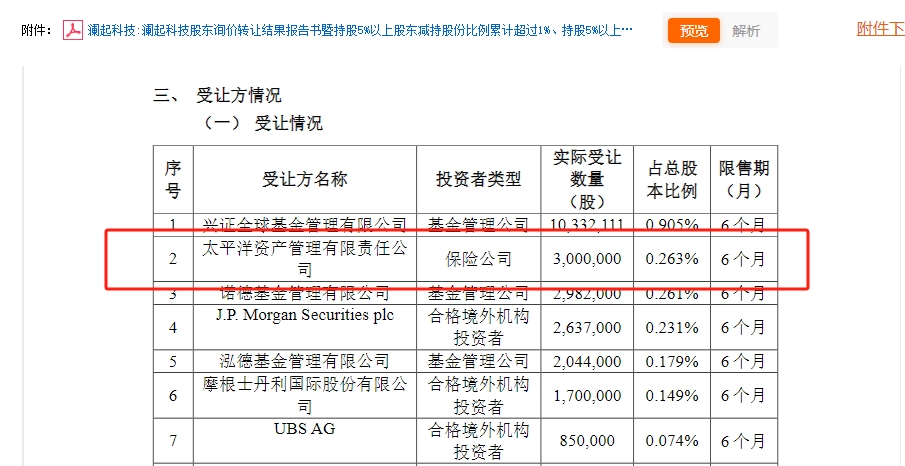Select J.P. Morgan Securities plc cell

coord(305,327)
